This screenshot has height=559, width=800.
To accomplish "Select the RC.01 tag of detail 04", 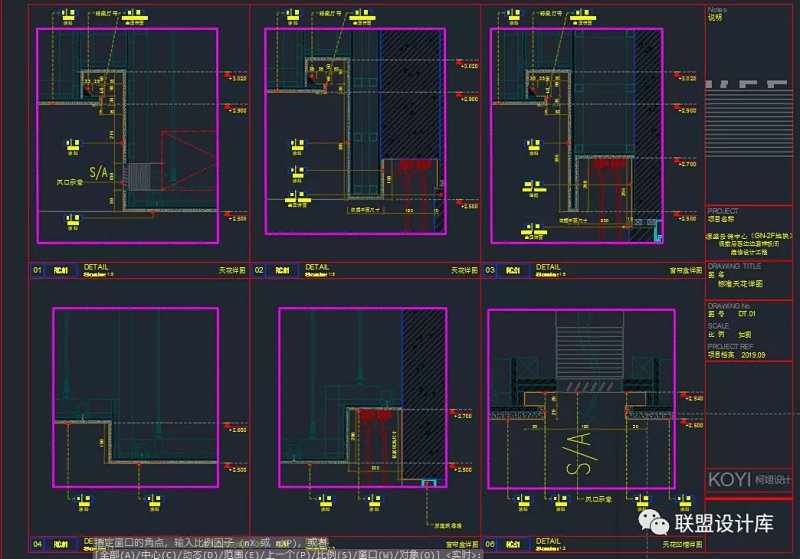I will click(x=61, y=545).
